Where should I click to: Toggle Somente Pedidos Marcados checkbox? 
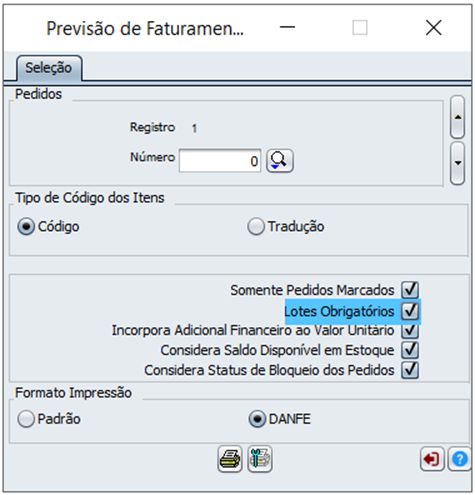click(x=410, y=290)
